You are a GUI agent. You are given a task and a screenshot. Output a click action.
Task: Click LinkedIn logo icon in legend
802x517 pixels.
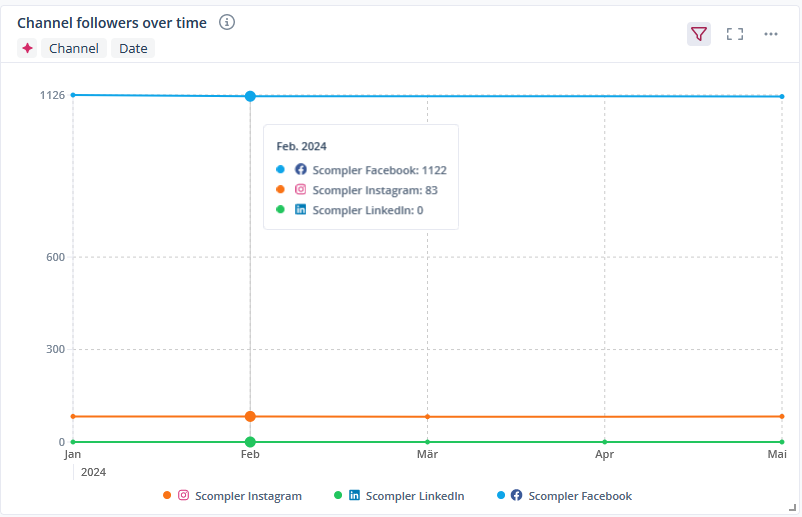click(x=354, y=495)
